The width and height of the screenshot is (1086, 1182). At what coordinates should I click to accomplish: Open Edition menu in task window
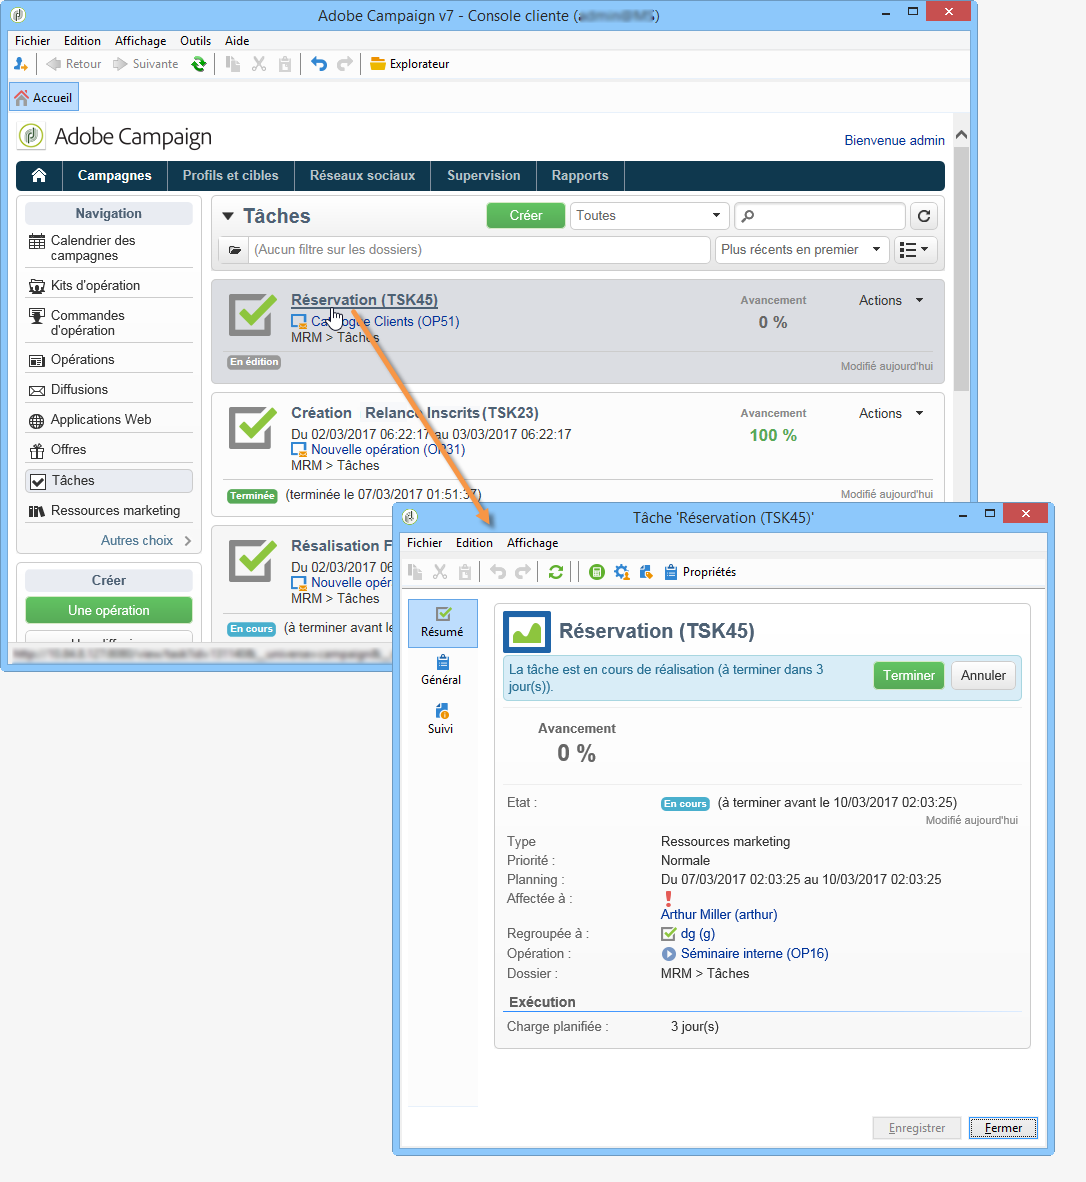(474, 543)
